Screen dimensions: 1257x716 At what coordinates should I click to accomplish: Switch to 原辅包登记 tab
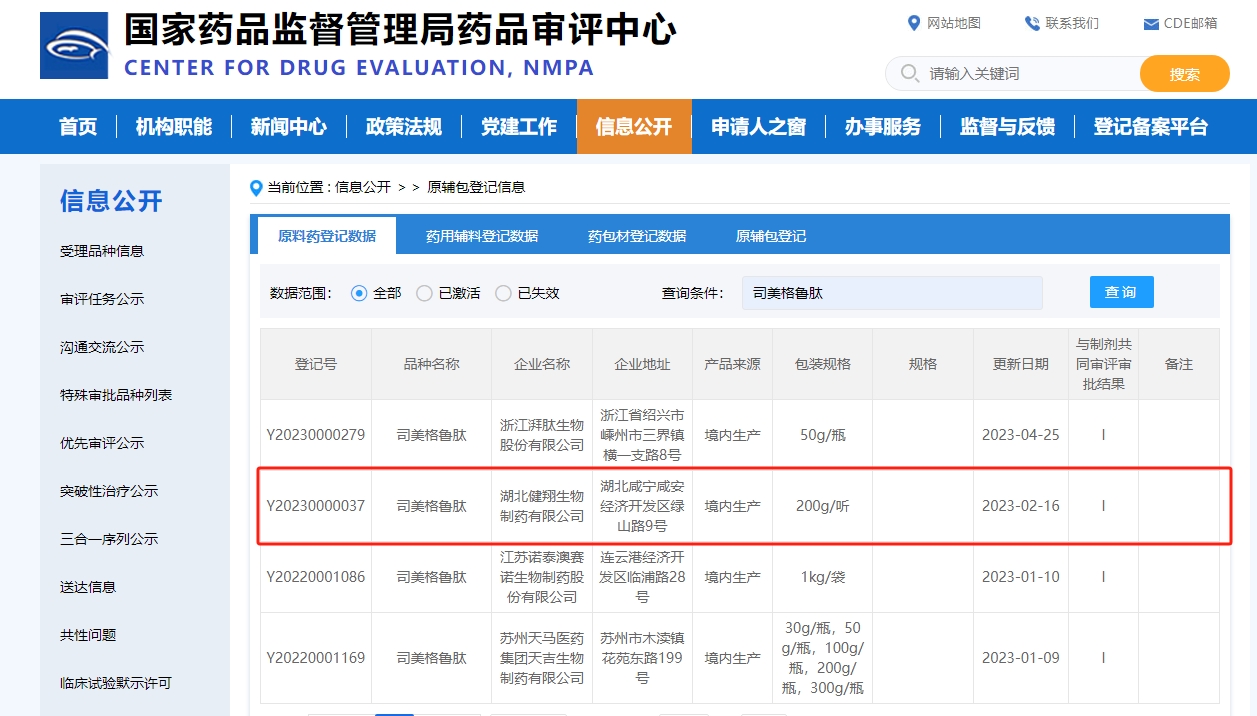[x=771, y=237]
